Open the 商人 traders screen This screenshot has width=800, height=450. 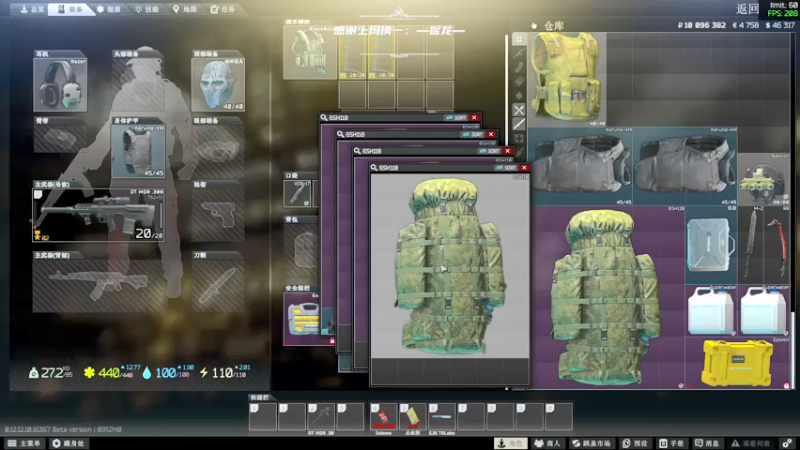point(546,443)
